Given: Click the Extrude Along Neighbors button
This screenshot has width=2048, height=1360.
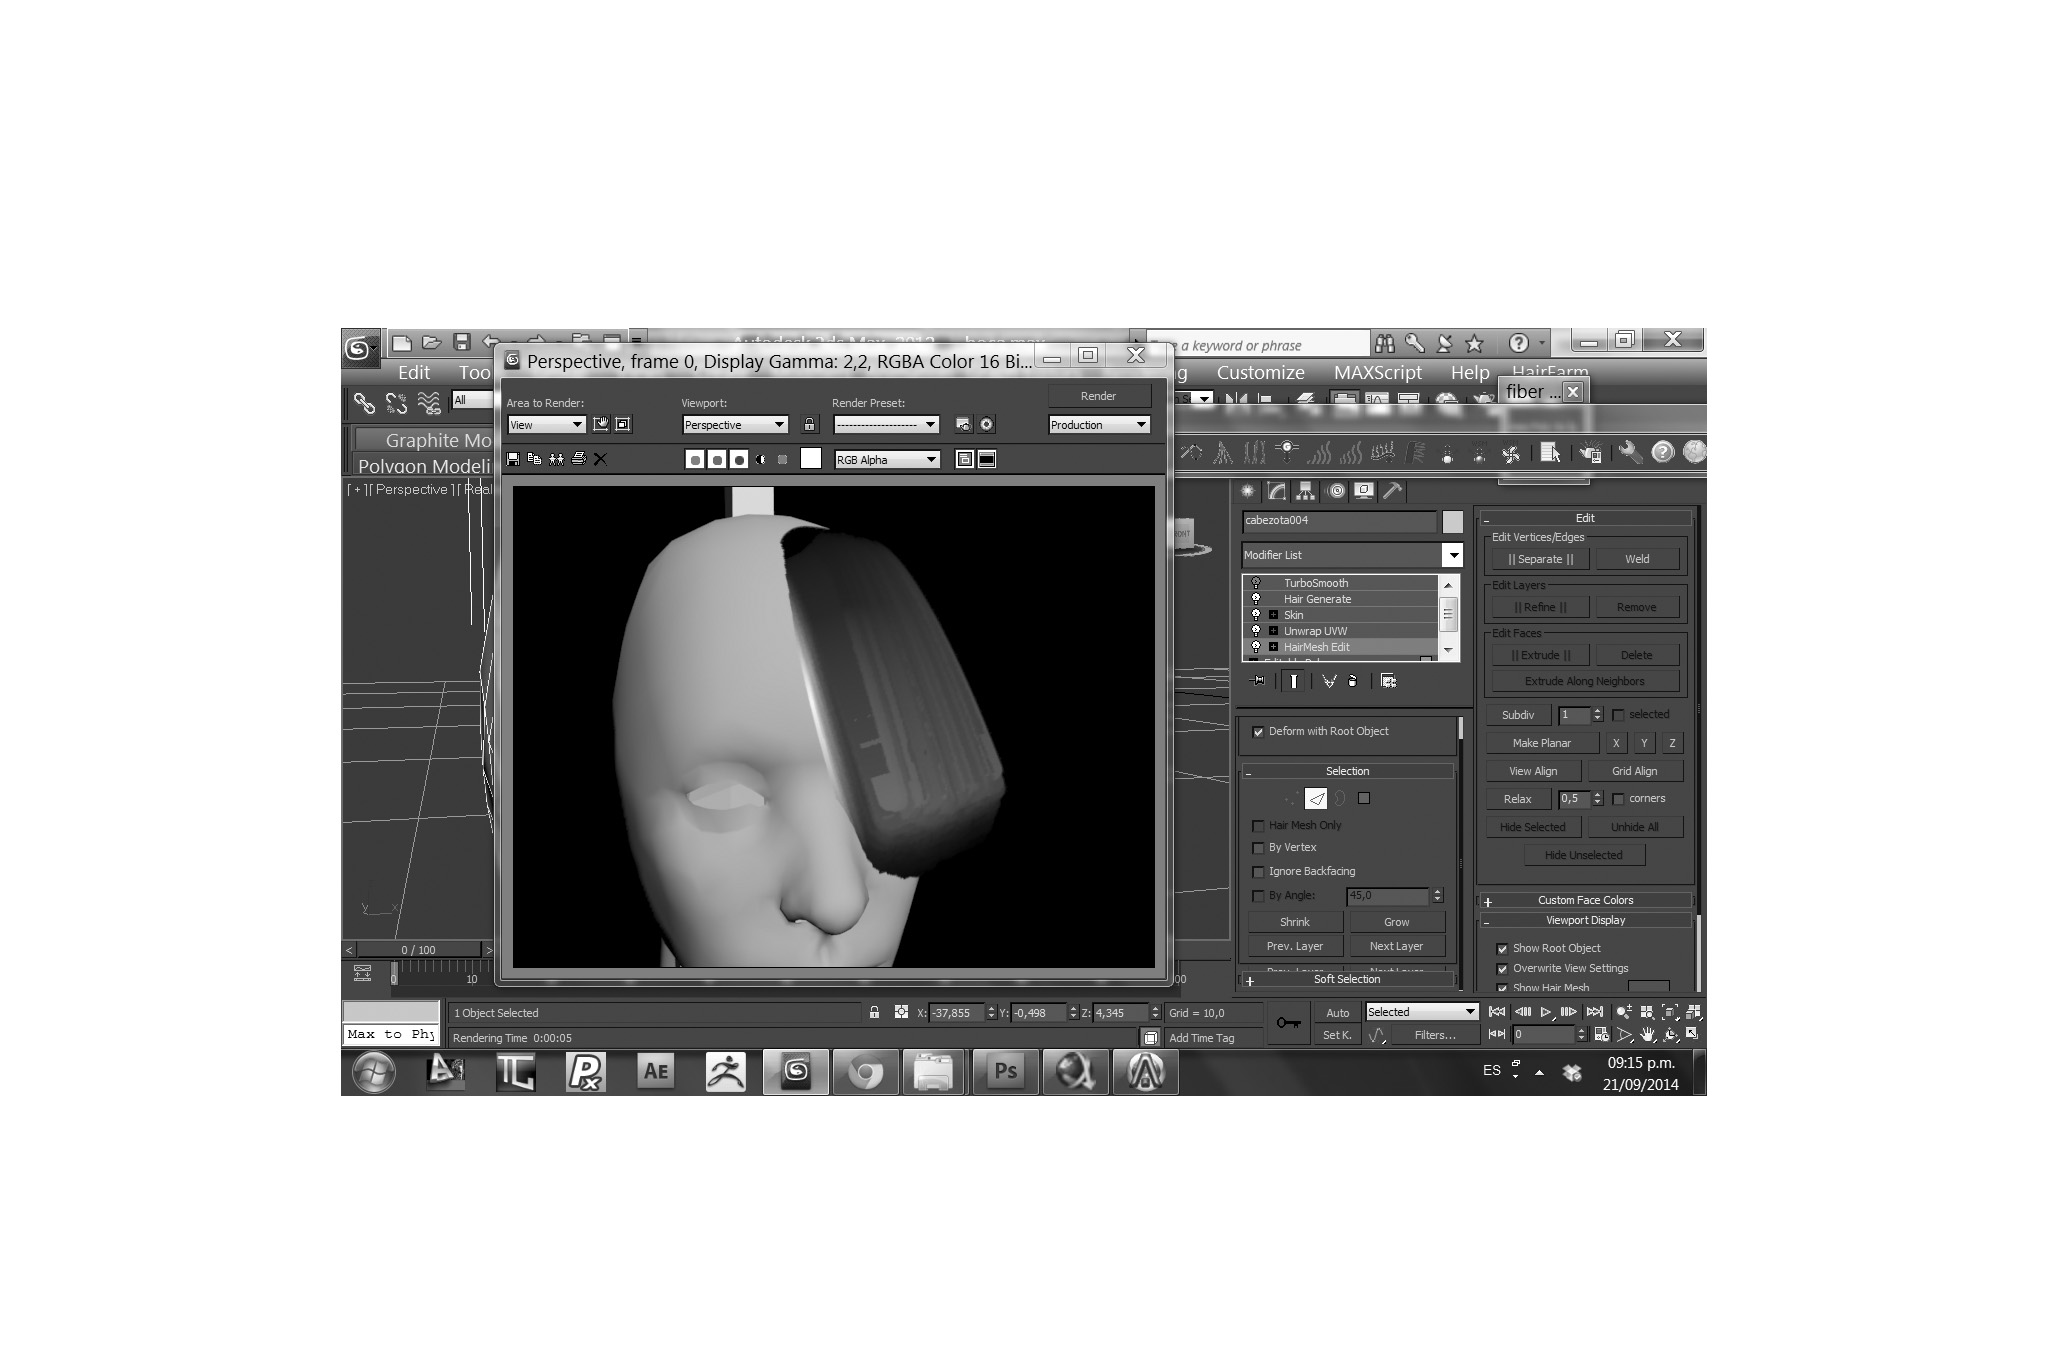Looking at the screenshot, I should (x=1584, y=682).
